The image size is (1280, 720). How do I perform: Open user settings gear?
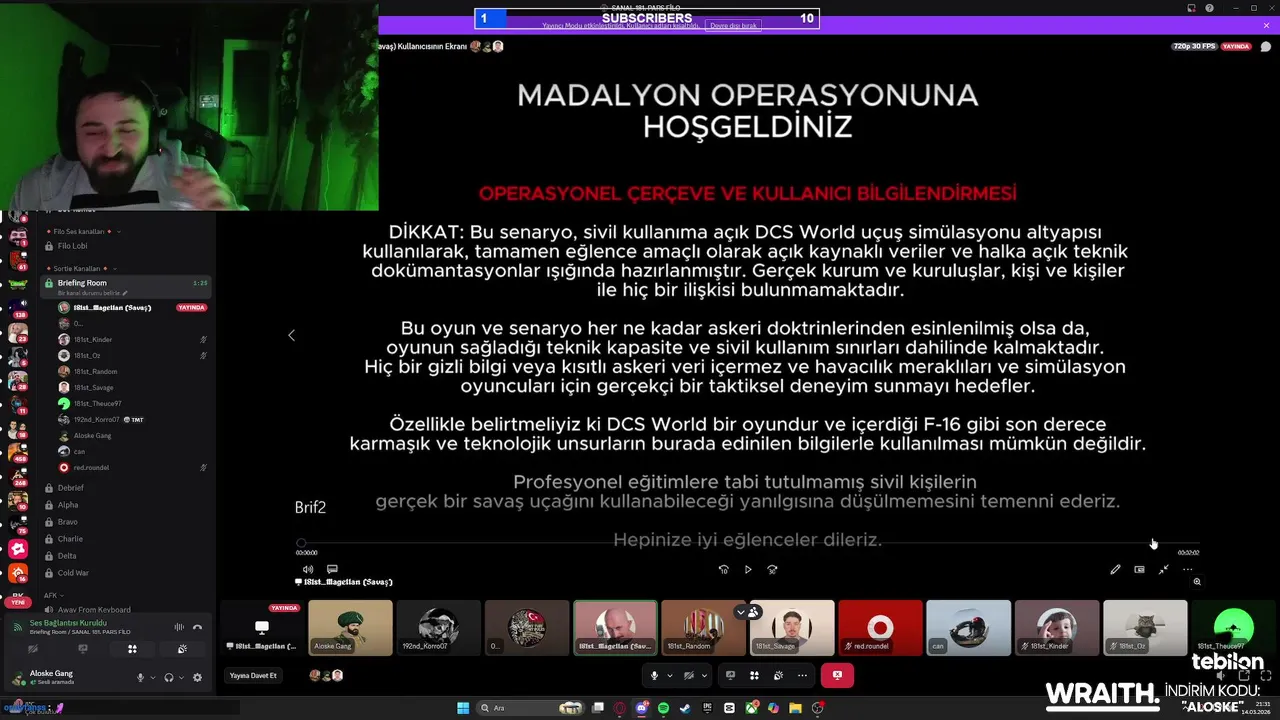[197, 677]
